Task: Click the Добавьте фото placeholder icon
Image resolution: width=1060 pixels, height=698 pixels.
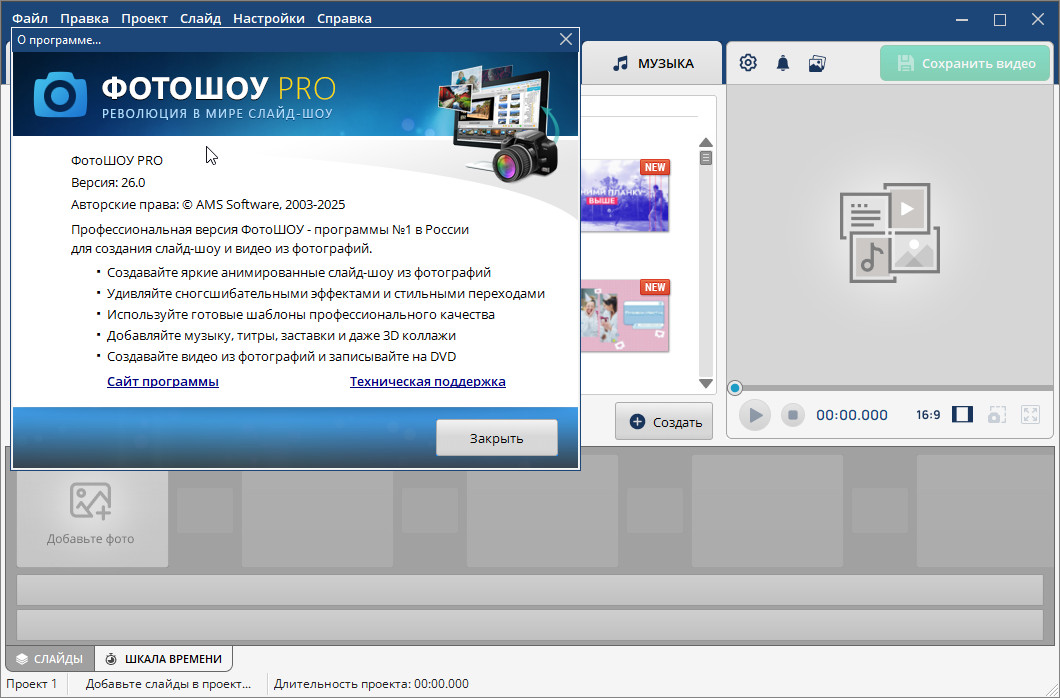Action: (x=90, y=501)
